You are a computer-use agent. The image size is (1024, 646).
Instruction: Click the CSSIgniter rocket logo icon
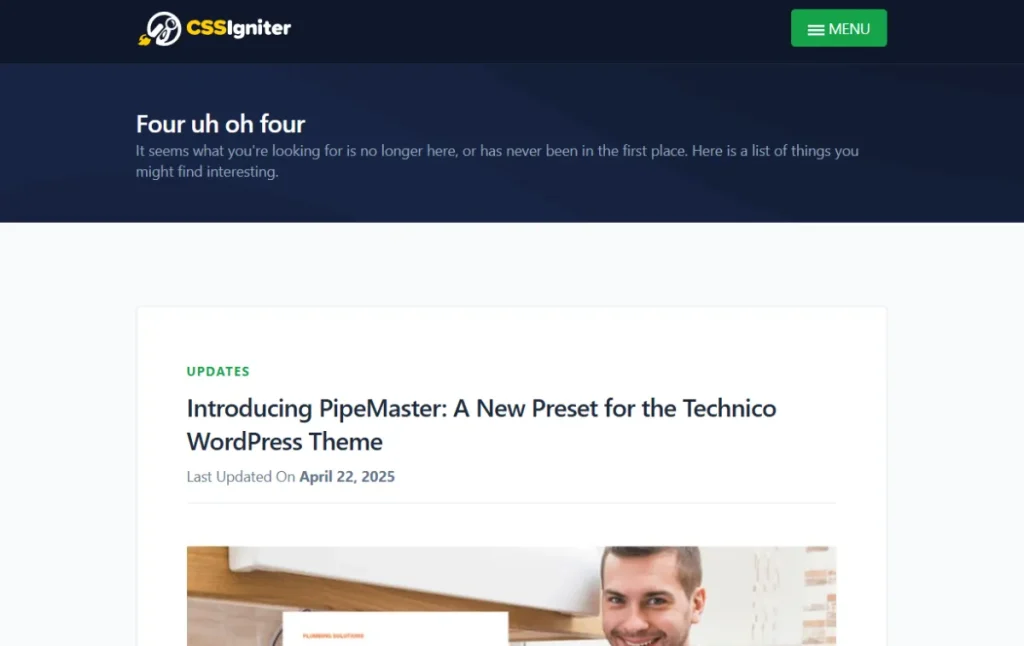pos(159,29)
